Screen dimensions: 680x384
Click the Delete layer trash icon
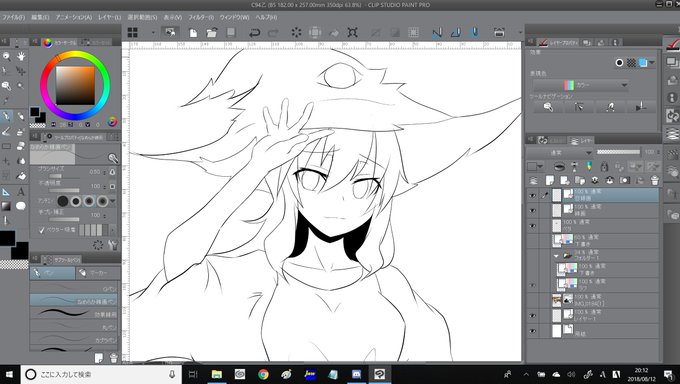tap(655, 180)
